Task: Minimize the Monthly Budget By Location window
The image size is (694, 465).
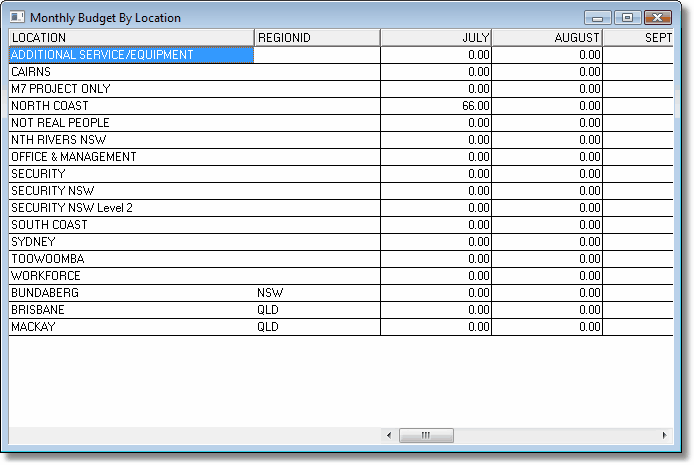Action: tap(598, 18)
